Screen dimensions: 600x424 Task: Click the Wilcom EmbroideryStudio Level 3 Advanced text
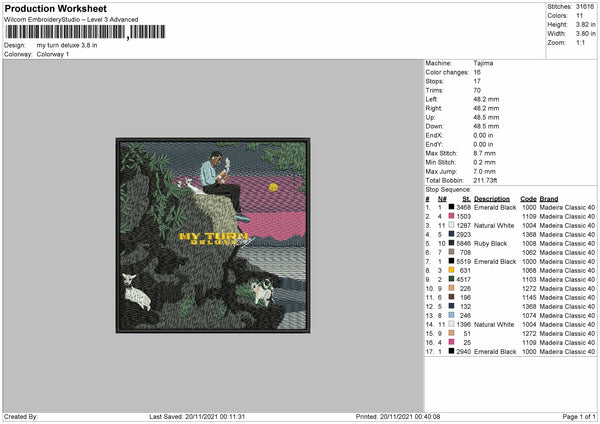coord(71,20)
